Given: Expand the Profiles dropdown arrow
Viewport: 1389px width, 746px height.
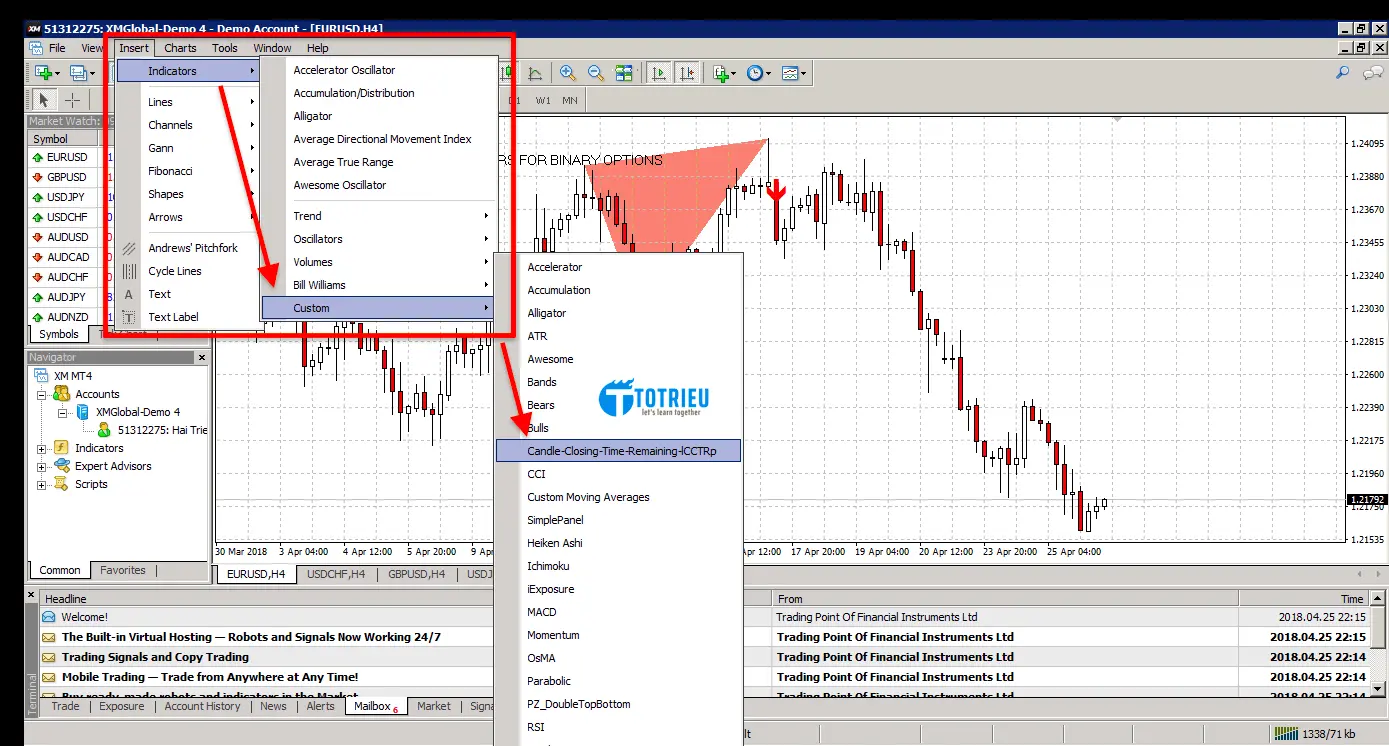Looking at the screenshot, I should pos(93,74).
